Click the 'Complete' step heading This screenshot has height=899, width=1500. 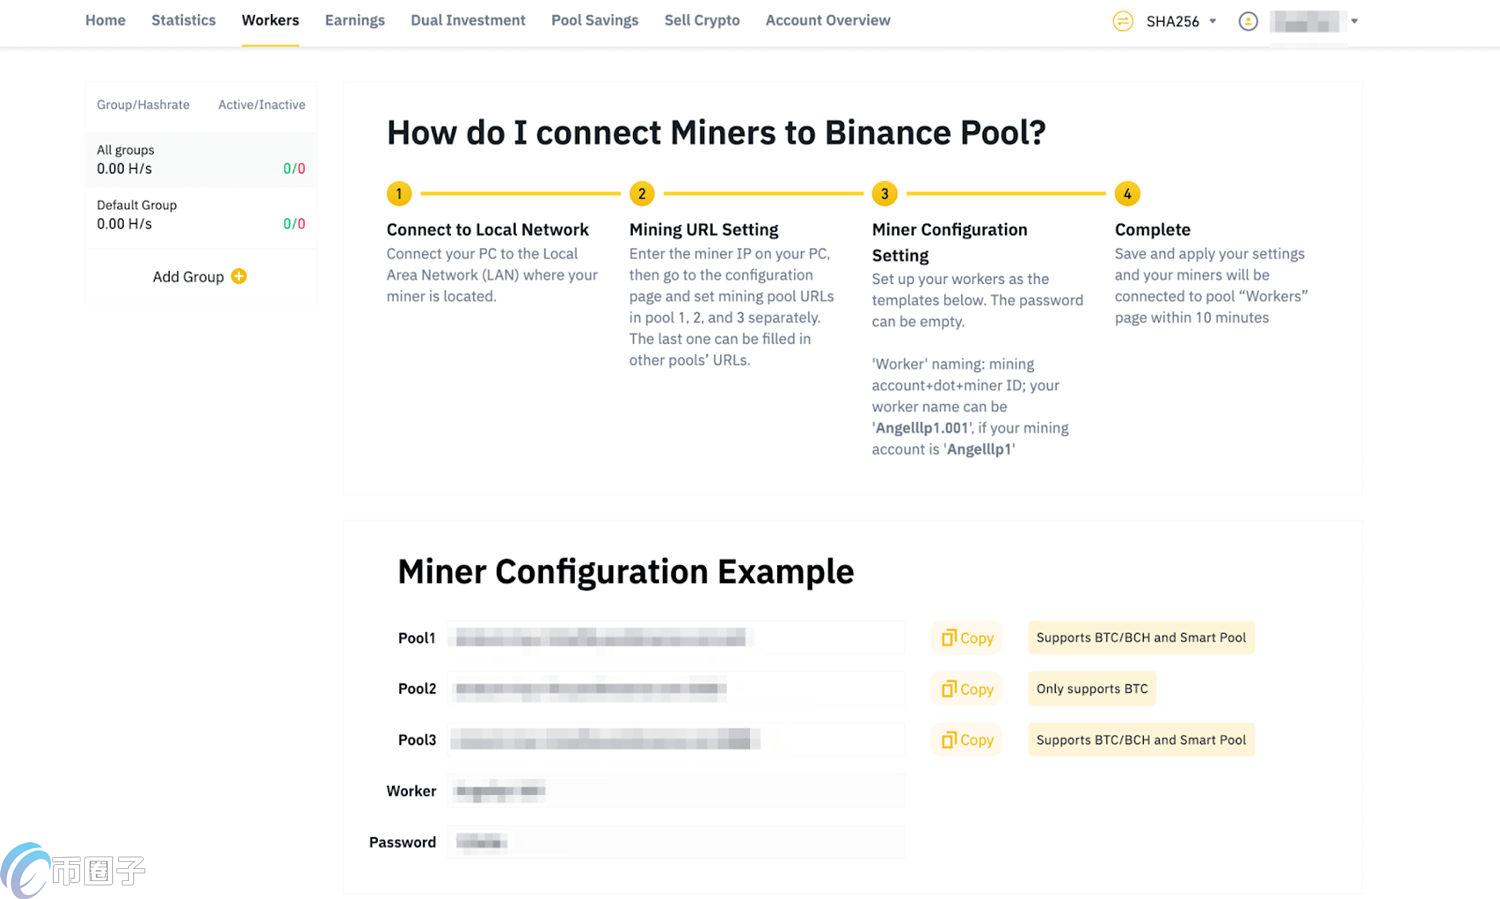[1152, 230]
